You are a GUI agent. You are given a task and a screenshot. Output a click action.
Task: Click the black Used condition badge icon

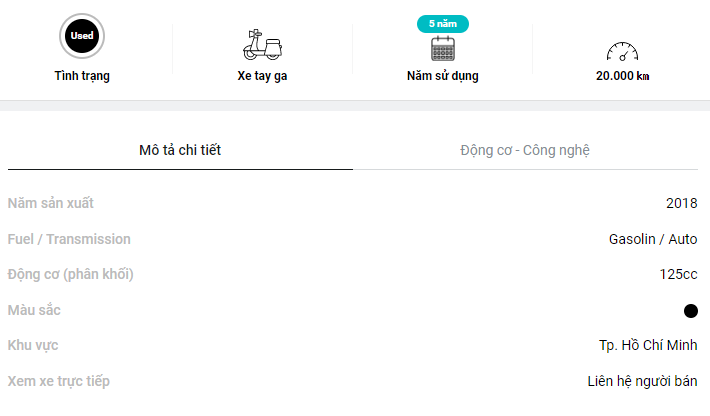[82, 36]
